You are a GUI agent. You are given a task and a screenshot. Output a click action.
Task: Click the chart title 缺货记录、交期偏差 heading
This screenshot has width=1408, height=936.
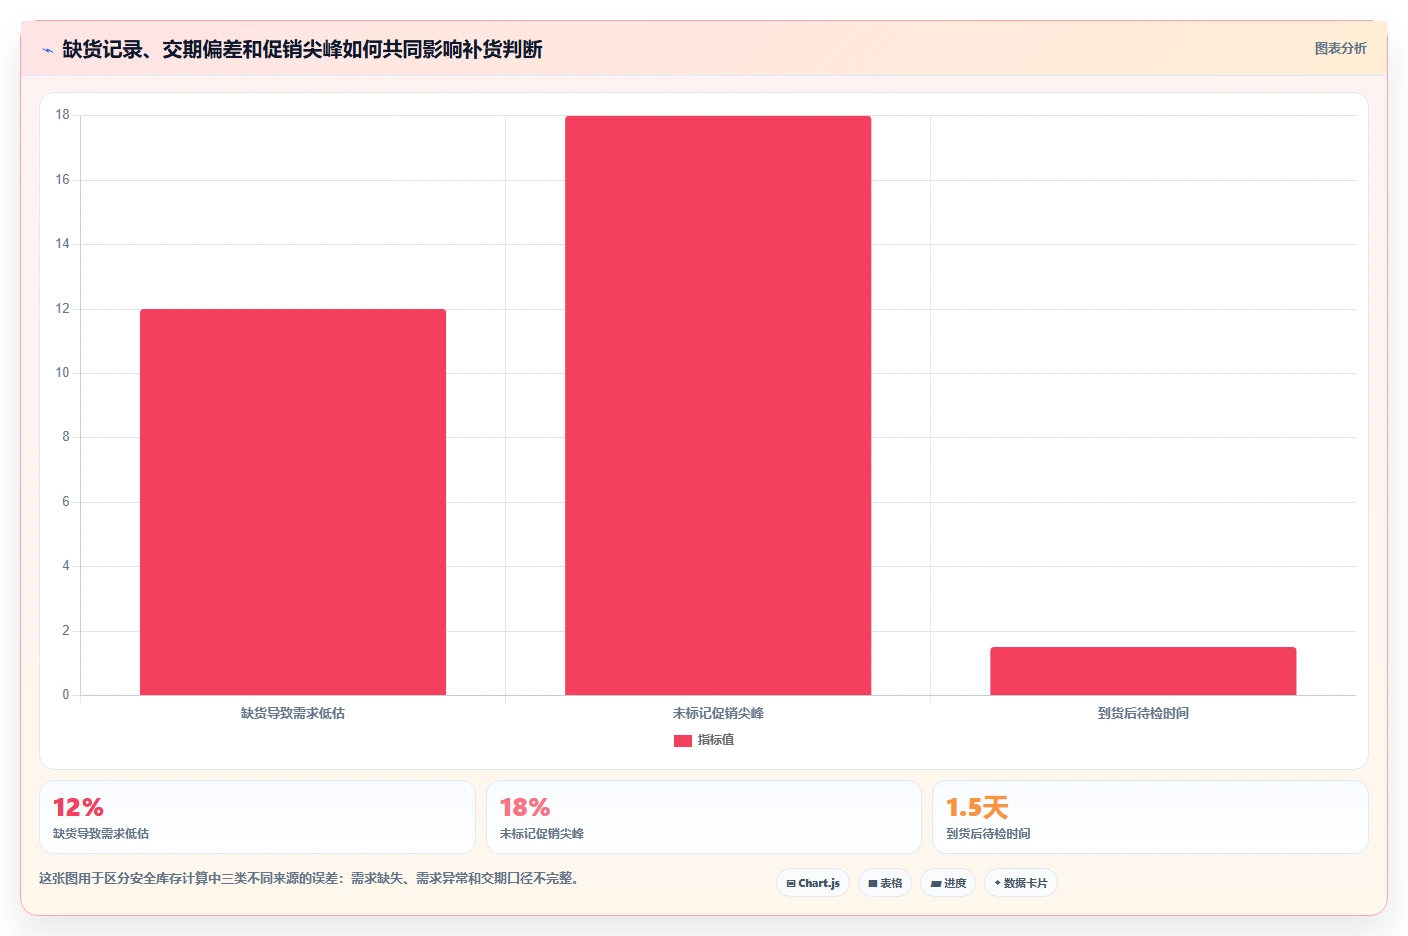click(302, 49)
